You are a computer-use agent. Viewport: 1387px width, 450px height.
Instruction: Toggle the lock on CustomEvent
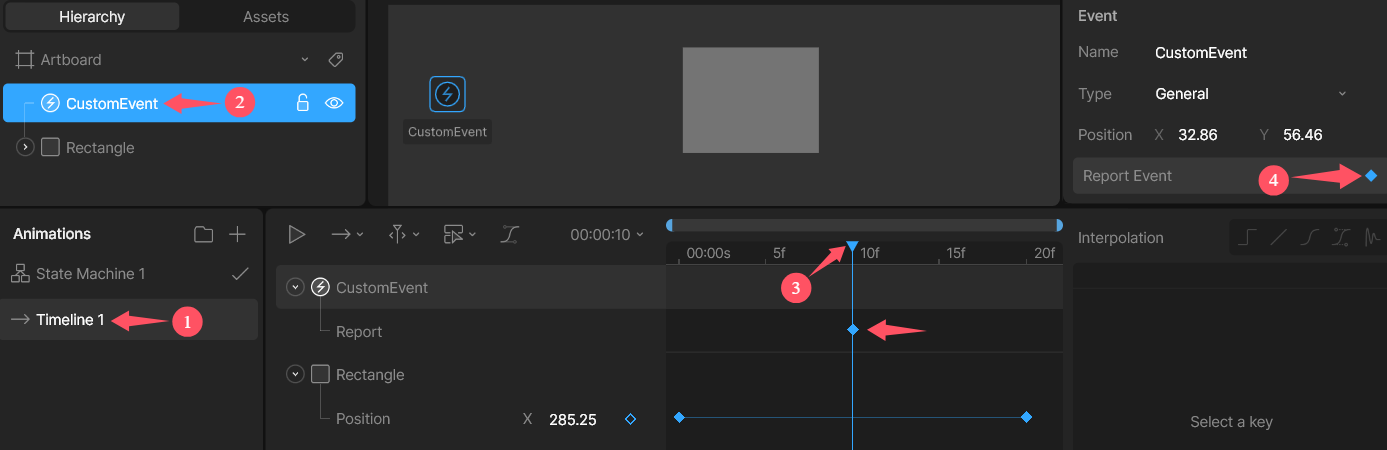(x=302, y=103)
